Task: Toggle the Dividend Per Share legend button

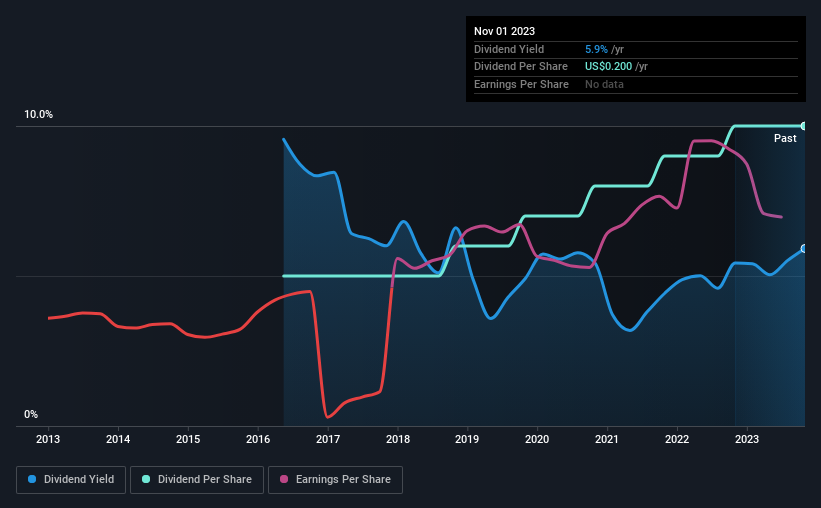Action: coord(197,480)
